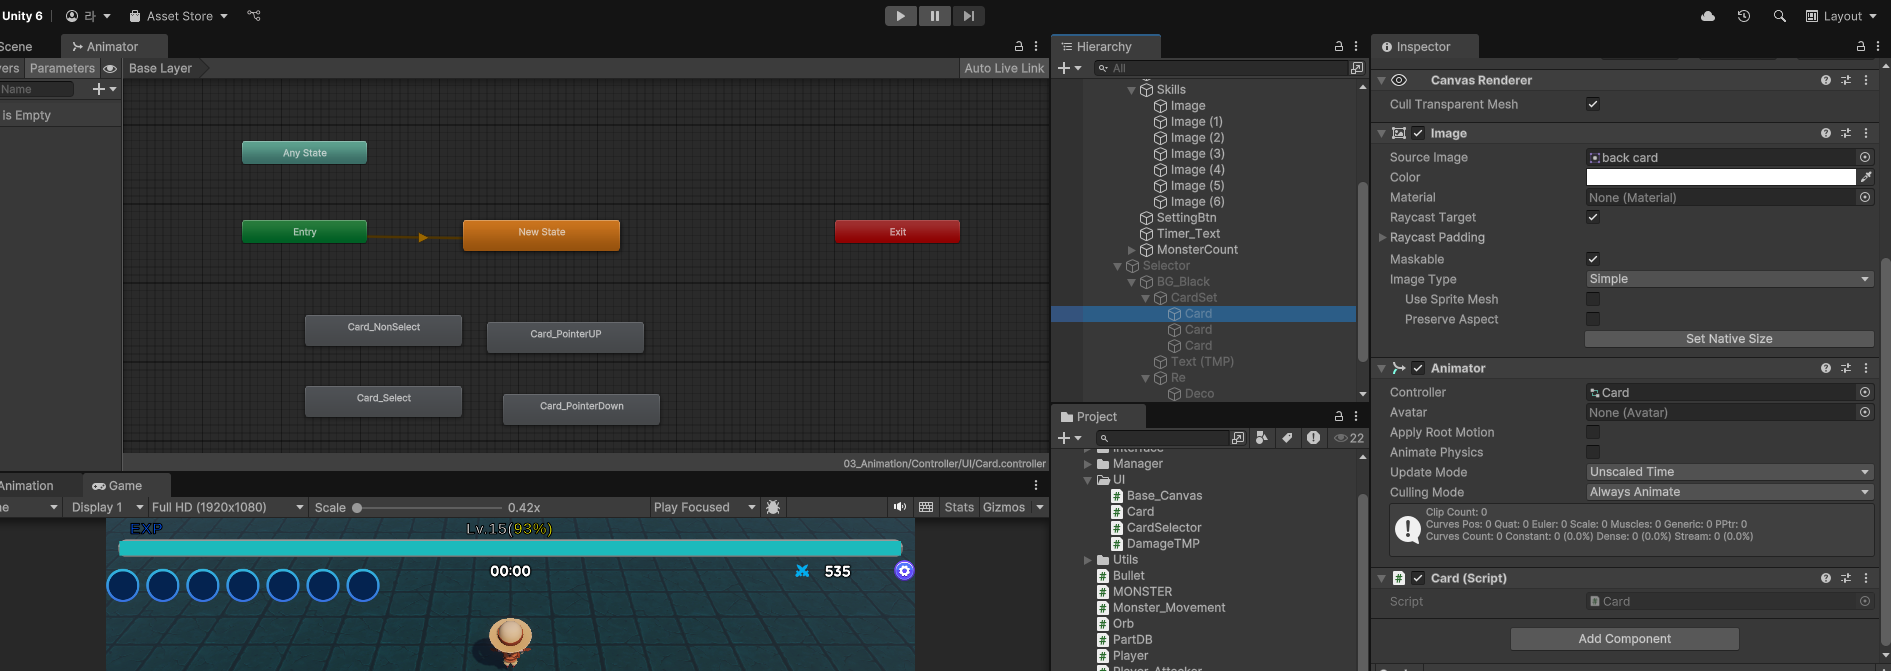
Task: Click the Auto Live Link button
Action: point(1004,68)
